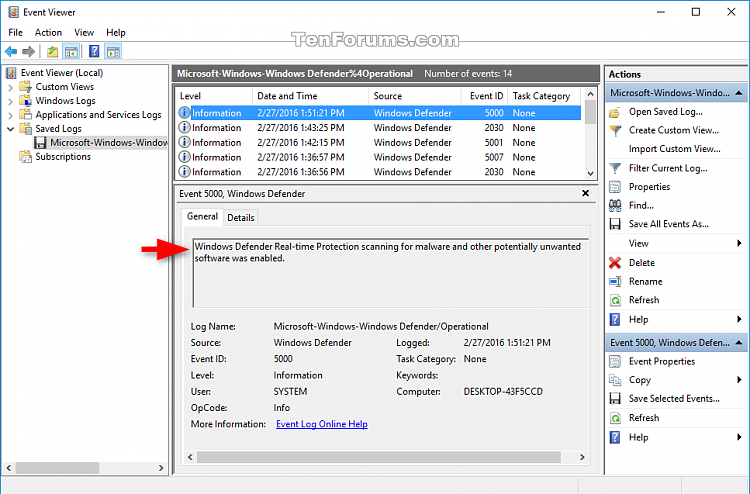Click the blue Help toolbar icon
Image resolution: width=750 pixels, height=494 pixels.
pyautogui.click(x=94, y=51)
